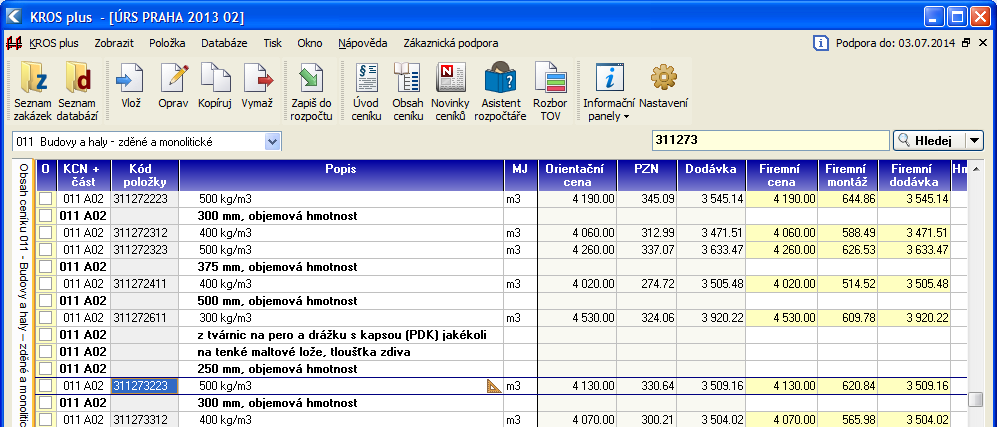Tick checkbox for row 311272223
The width and height of the screenshot is (997, 427).
45,199
